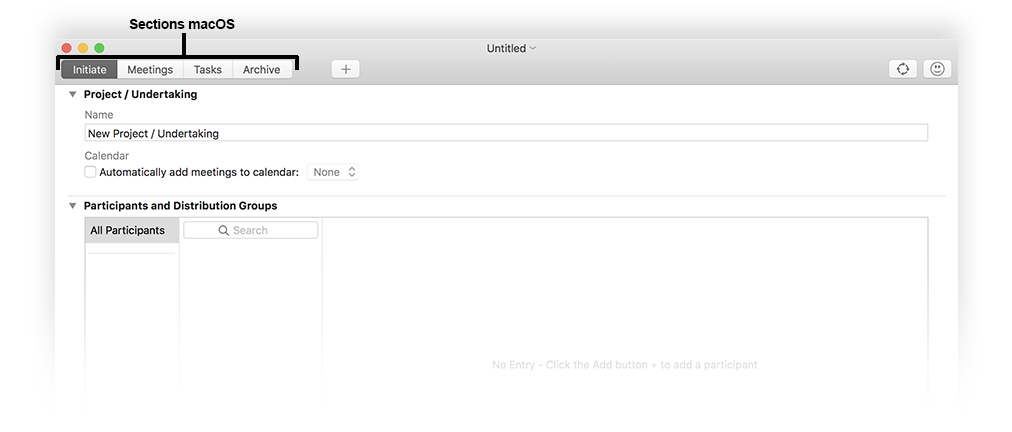Click the smiley face feedback icon
The height and width of the screenshot is (432, 1012).
pos(937,70)
